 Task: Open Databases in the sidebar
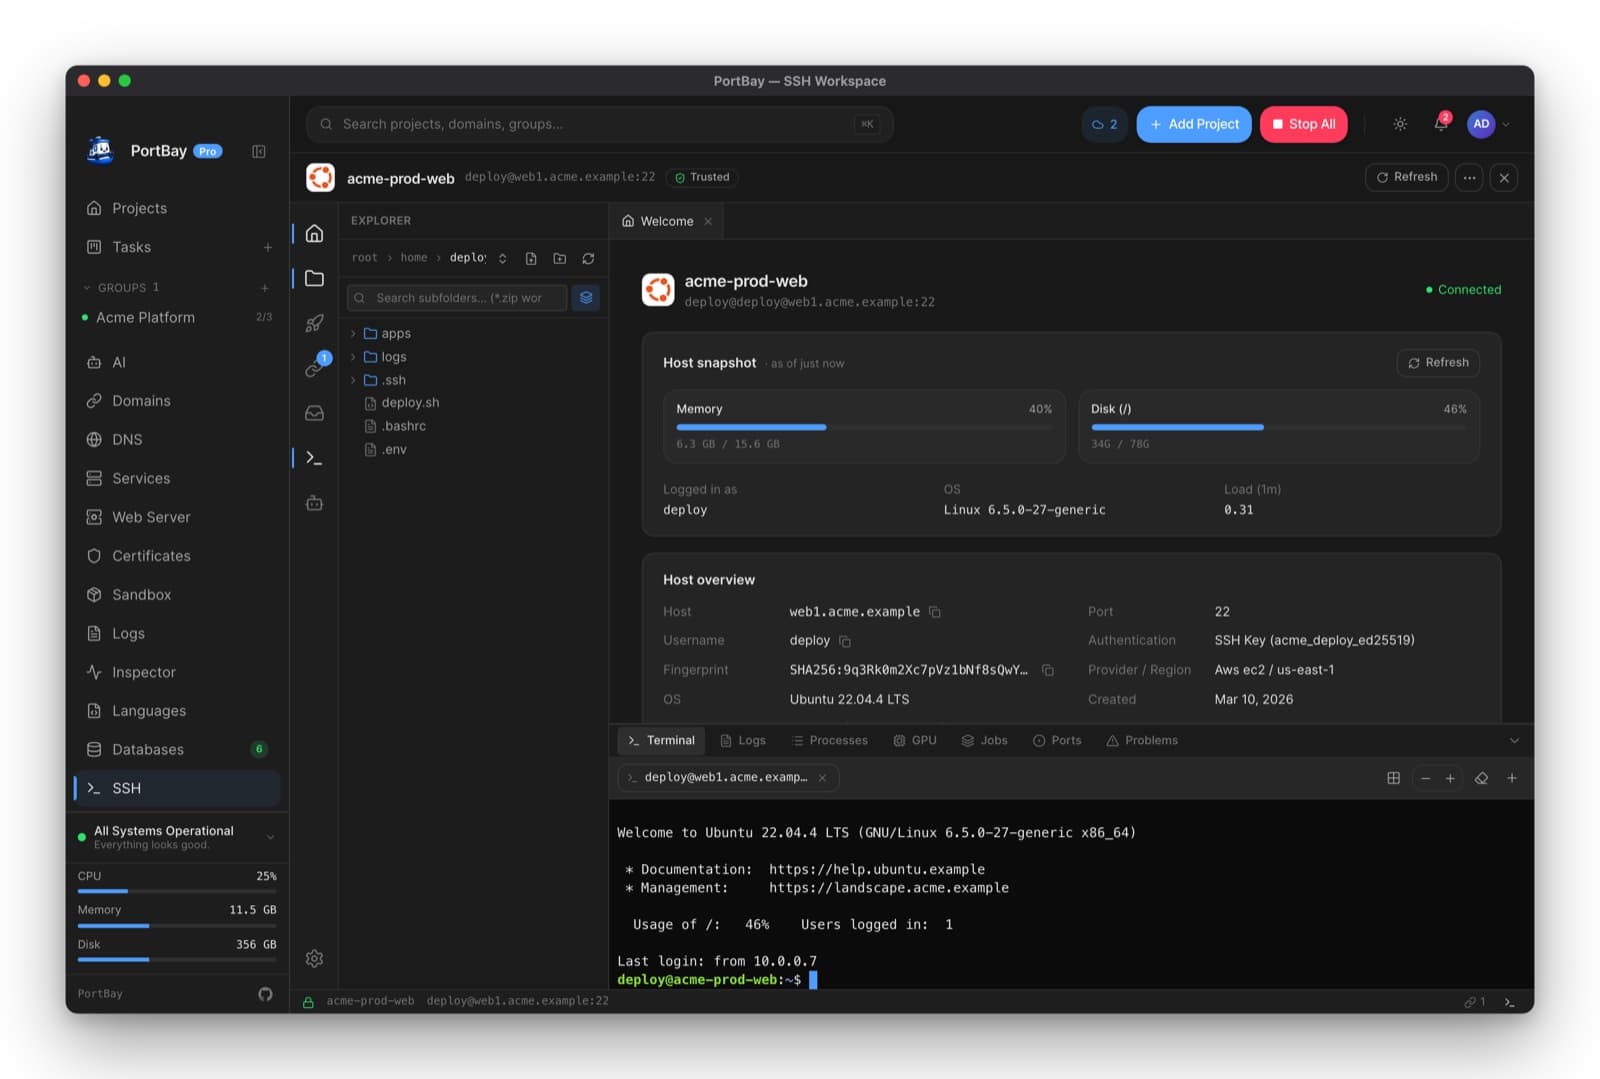(x=178, y=749)
